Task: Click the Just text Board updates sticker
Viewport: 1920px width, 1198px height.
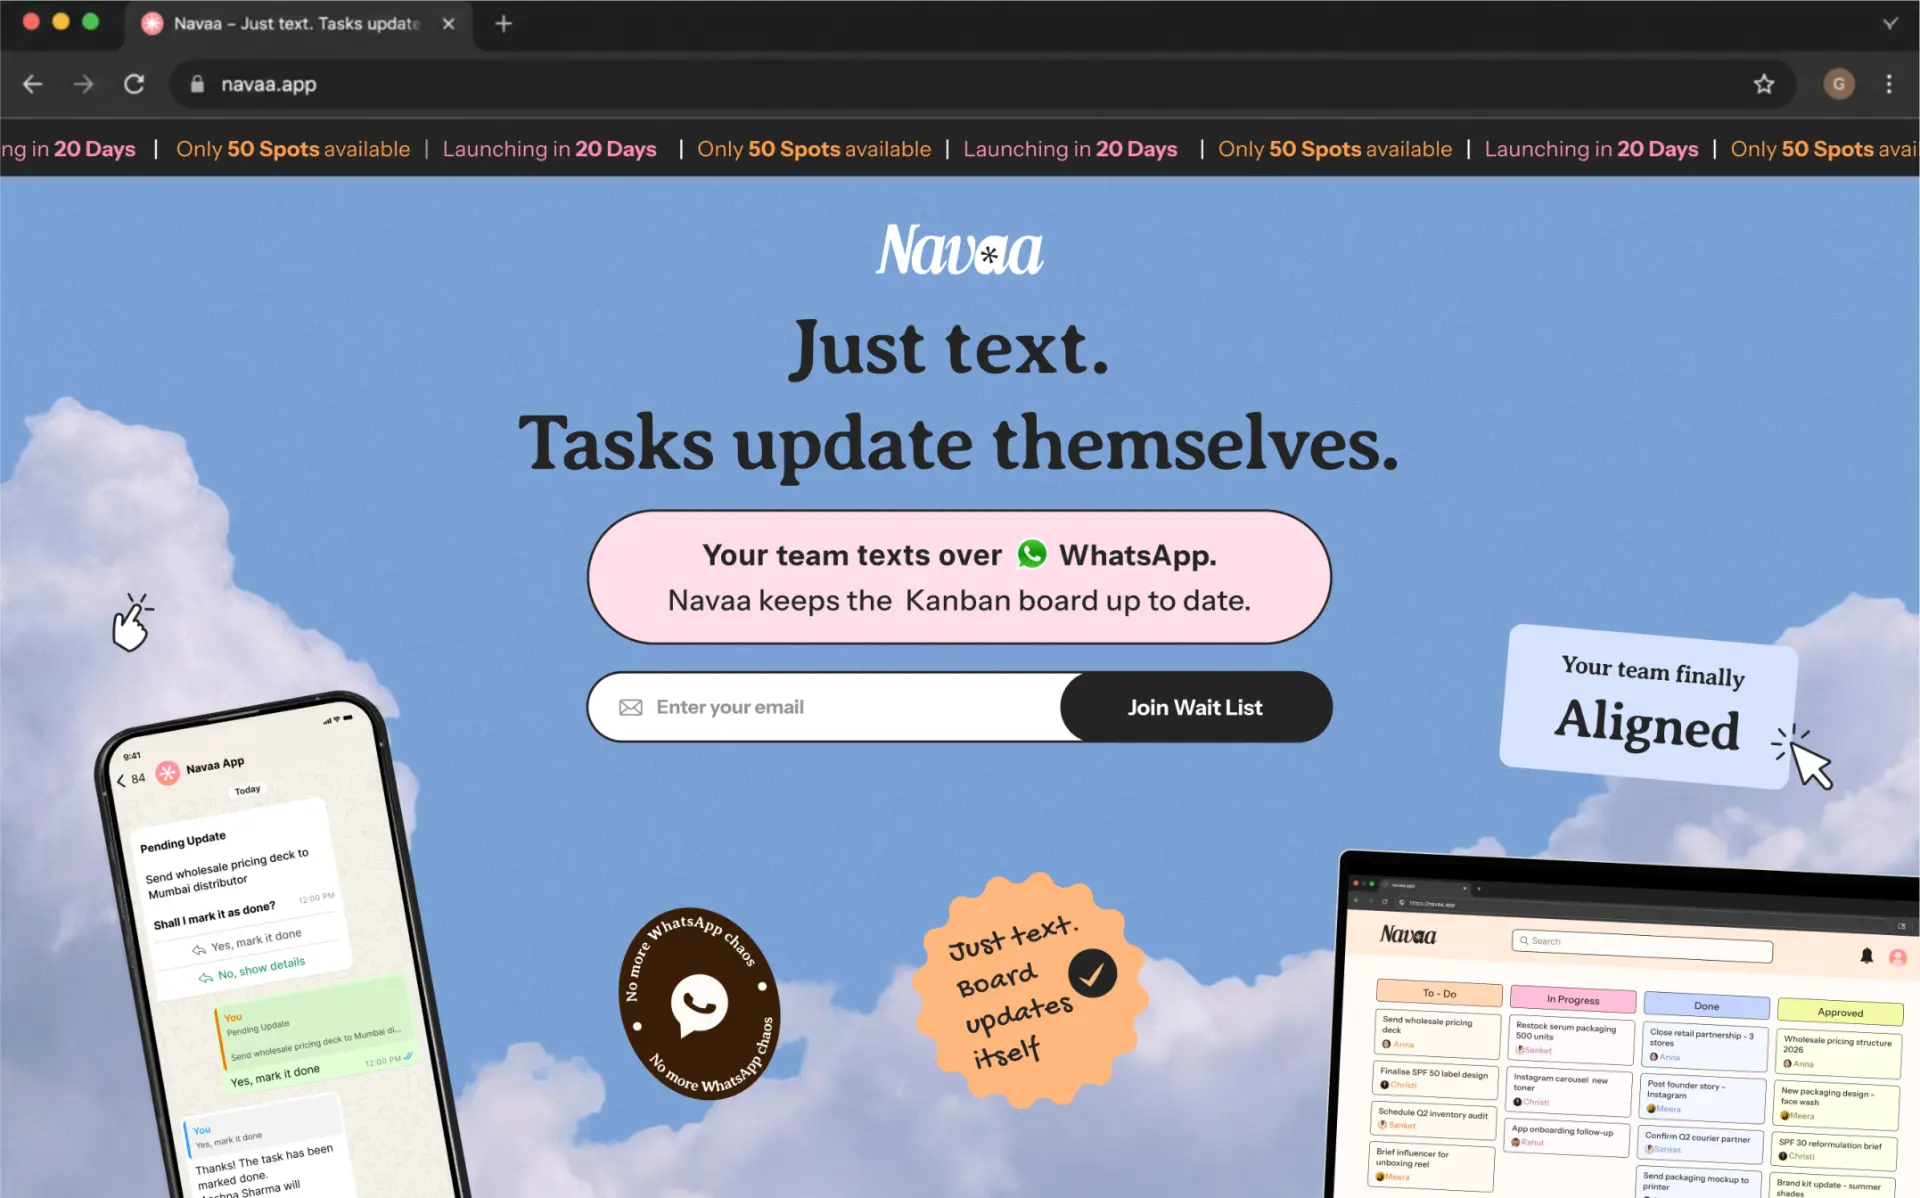Action: coord(1031,990)
